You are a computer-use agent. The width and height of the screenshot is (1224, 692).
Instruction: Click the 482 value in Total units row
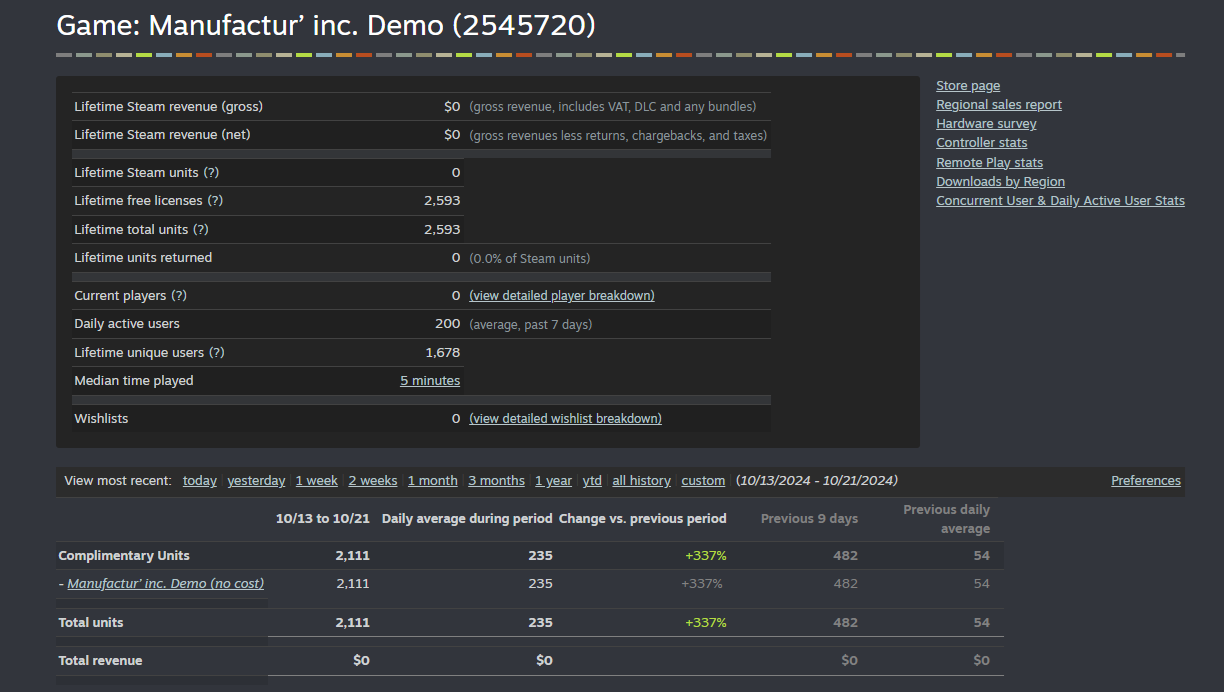[845, 623]
